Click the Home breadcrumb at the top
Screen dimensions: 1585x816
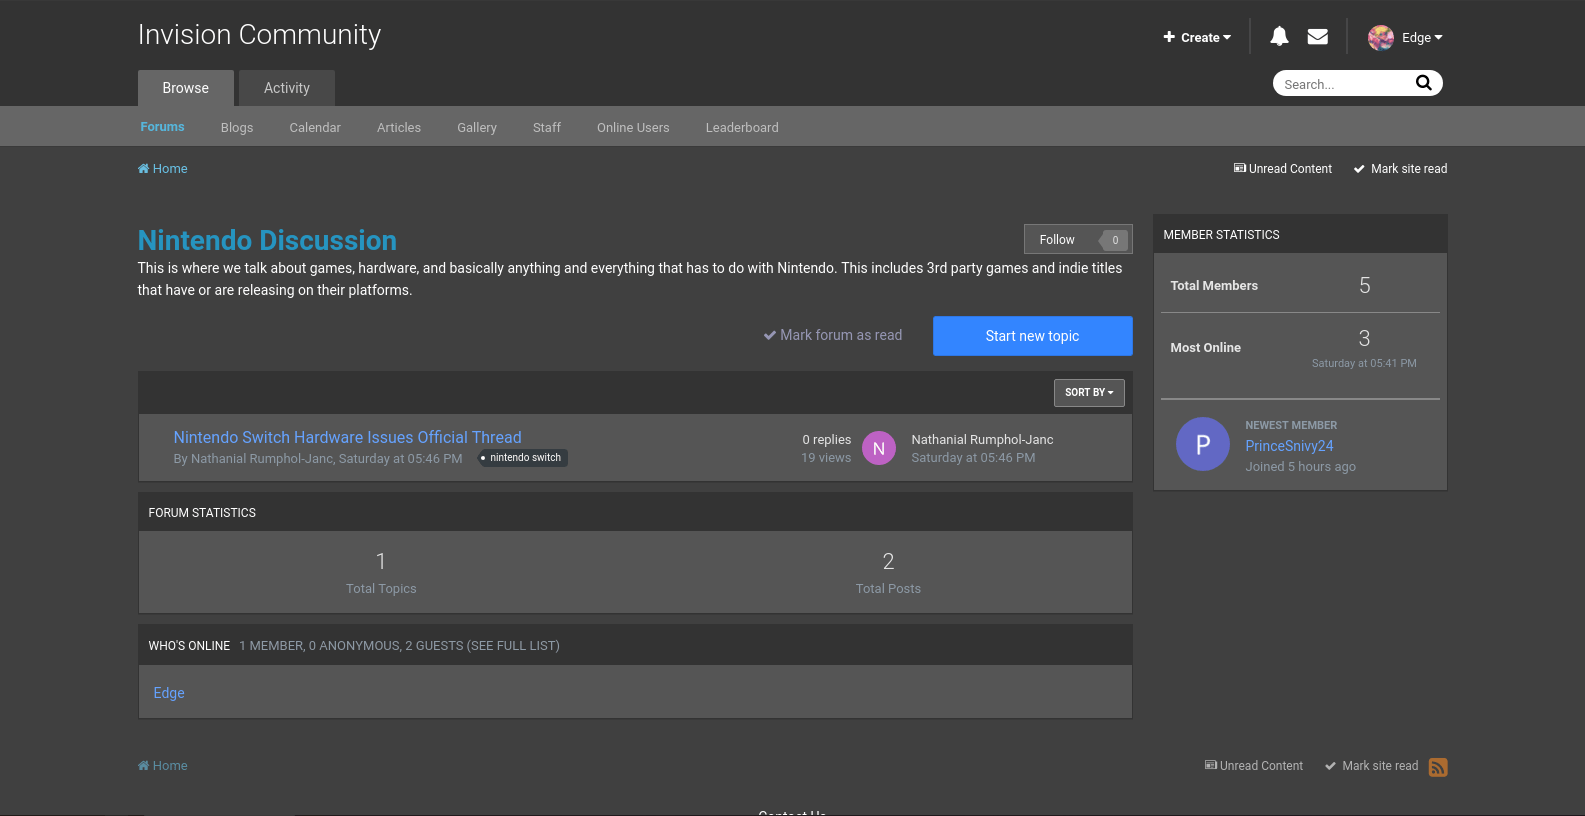163,169
